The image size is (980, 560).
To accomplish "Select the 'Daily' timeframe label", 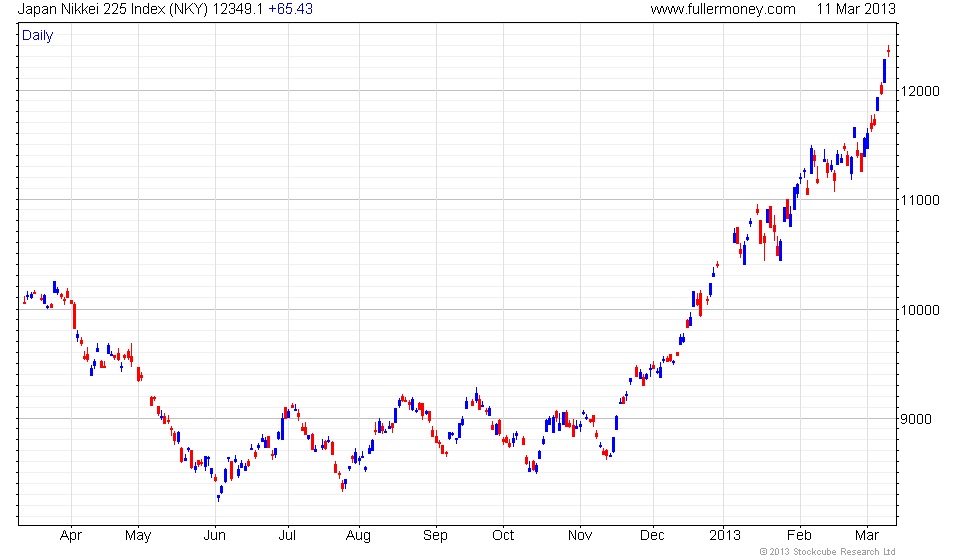I will [38, 36].
